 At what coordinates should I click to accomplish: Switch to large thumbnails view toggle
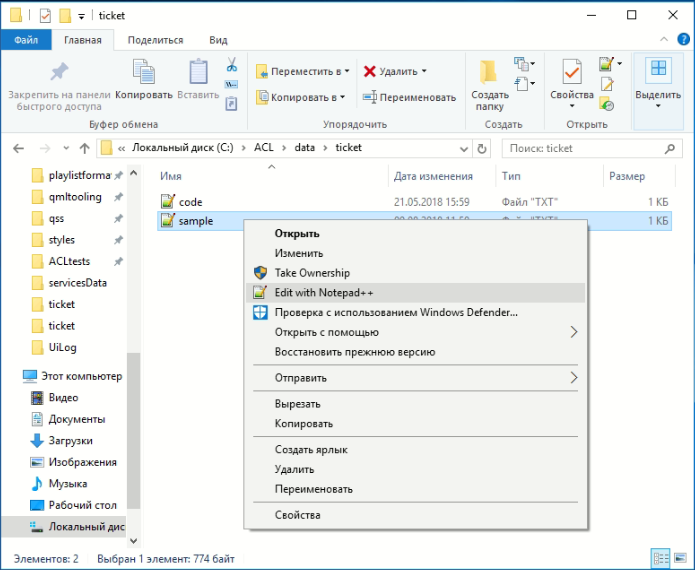[x=680, y=558]
